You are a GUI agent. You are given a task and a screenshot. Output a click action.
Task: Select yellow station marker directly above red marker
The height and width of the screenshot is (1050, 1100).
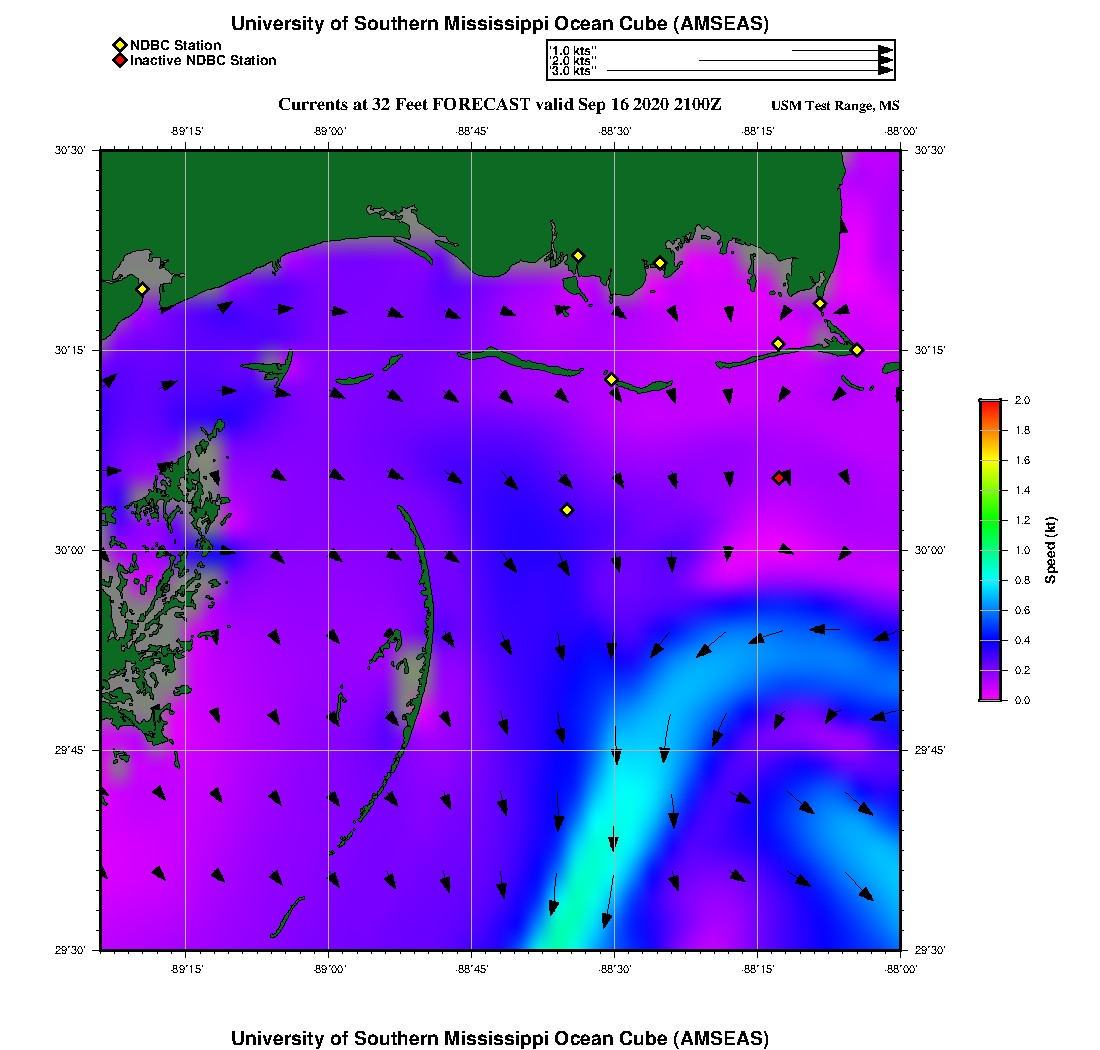click(x=778, y=344)
